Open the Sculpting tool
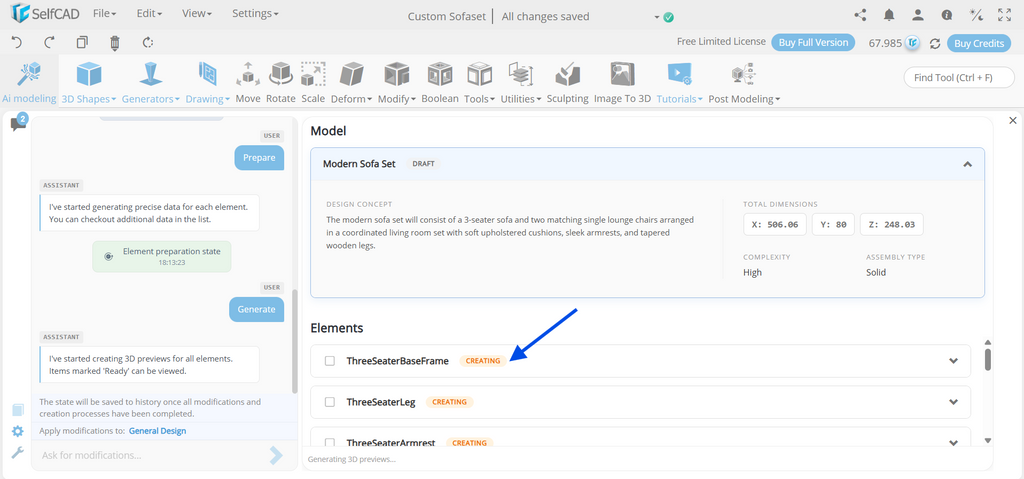The image size is (1024, 479). click(568, 82)
